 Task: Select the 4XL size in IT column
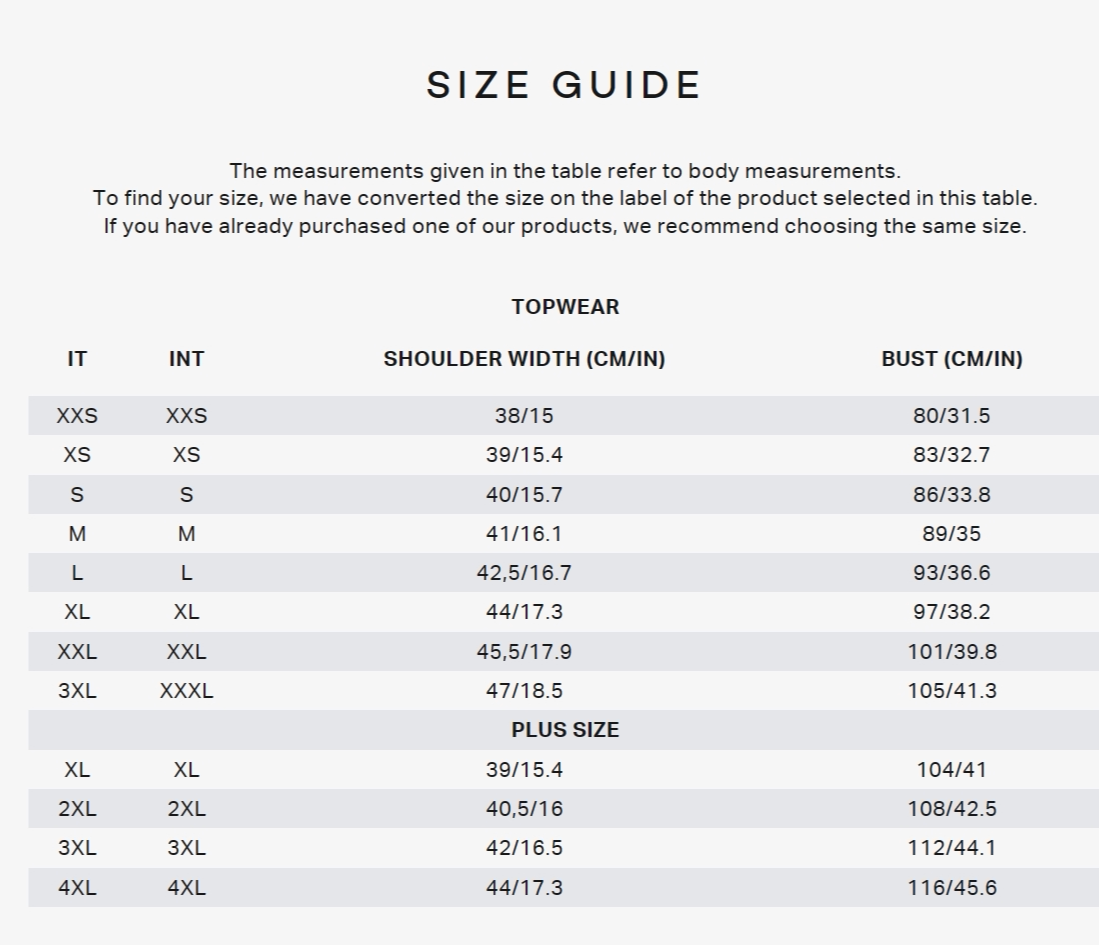(77, 888)
